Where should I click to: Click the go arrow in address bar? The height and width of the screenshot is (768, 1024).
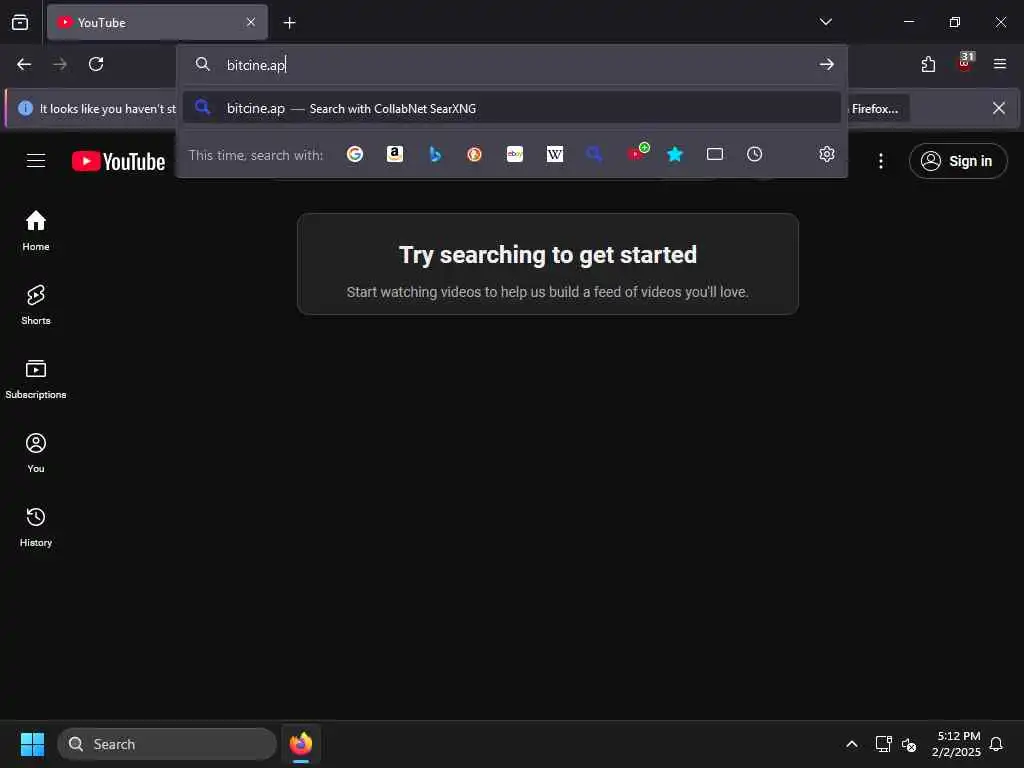[x=826, y=64]
